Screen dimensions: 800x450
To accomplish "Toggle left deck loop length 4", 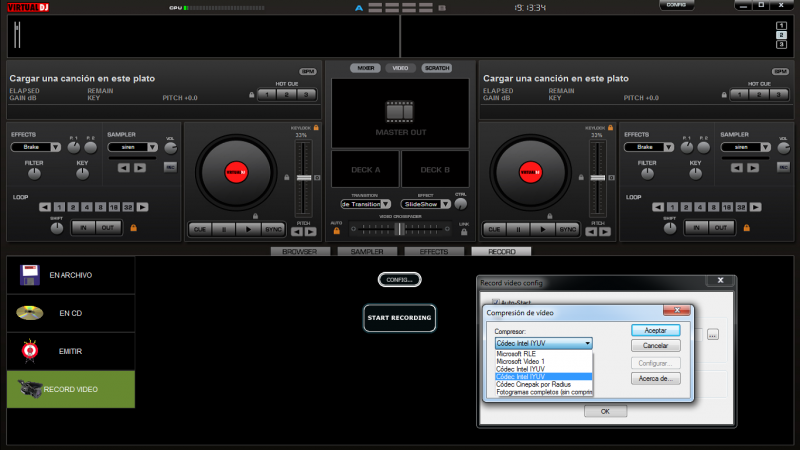I will coord(87,207).
